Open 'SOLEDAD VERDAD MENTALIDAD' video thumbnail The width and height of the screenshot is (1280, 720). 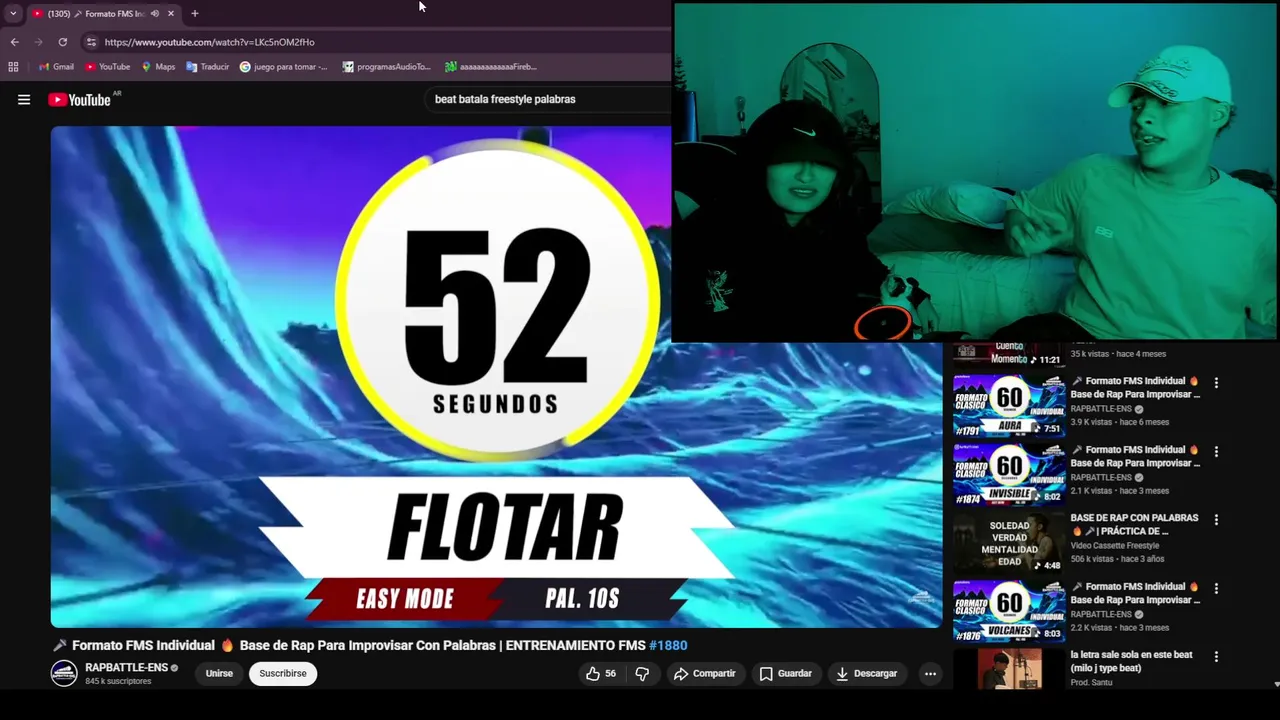coord(1009,543)
